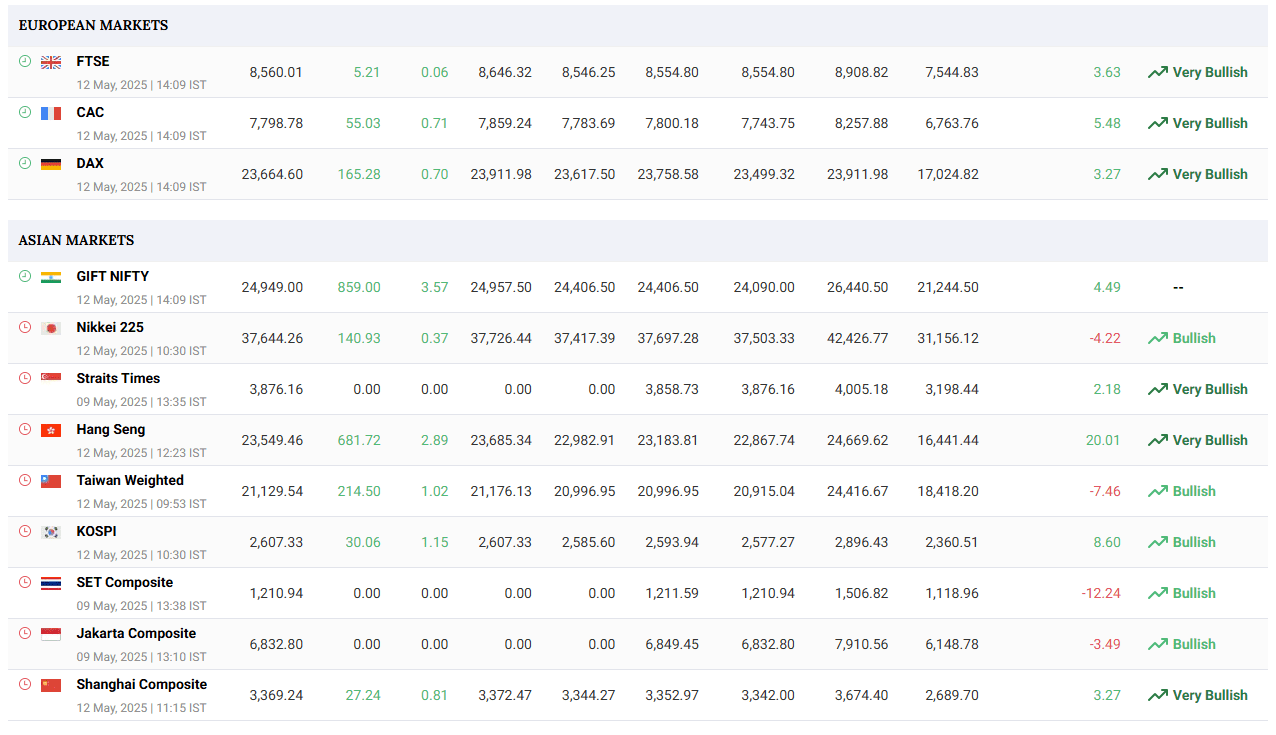Click the trend arrow icon for KOSPI's Bullish rating
The width and height of the screenshot is (1276, 735).
coord(1158,541)
